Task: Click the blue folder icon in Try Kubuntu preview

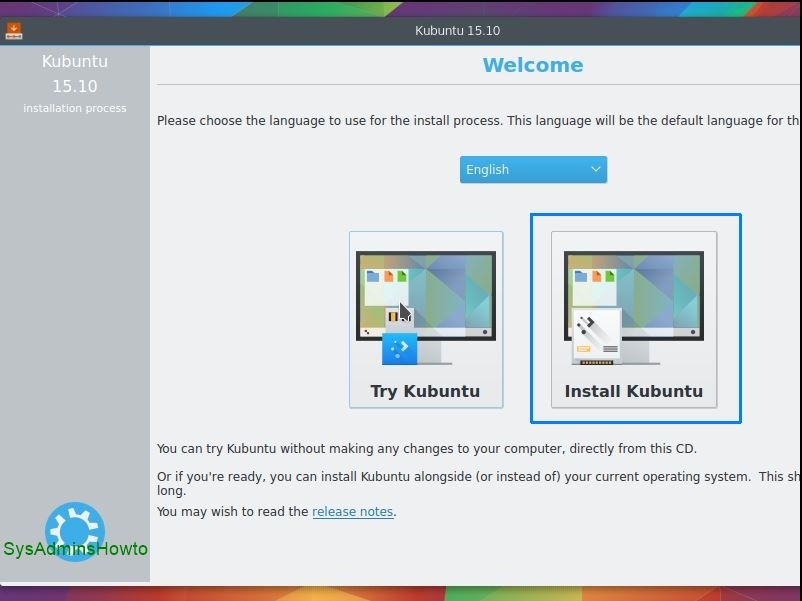Action: click(x=373, y=276)
